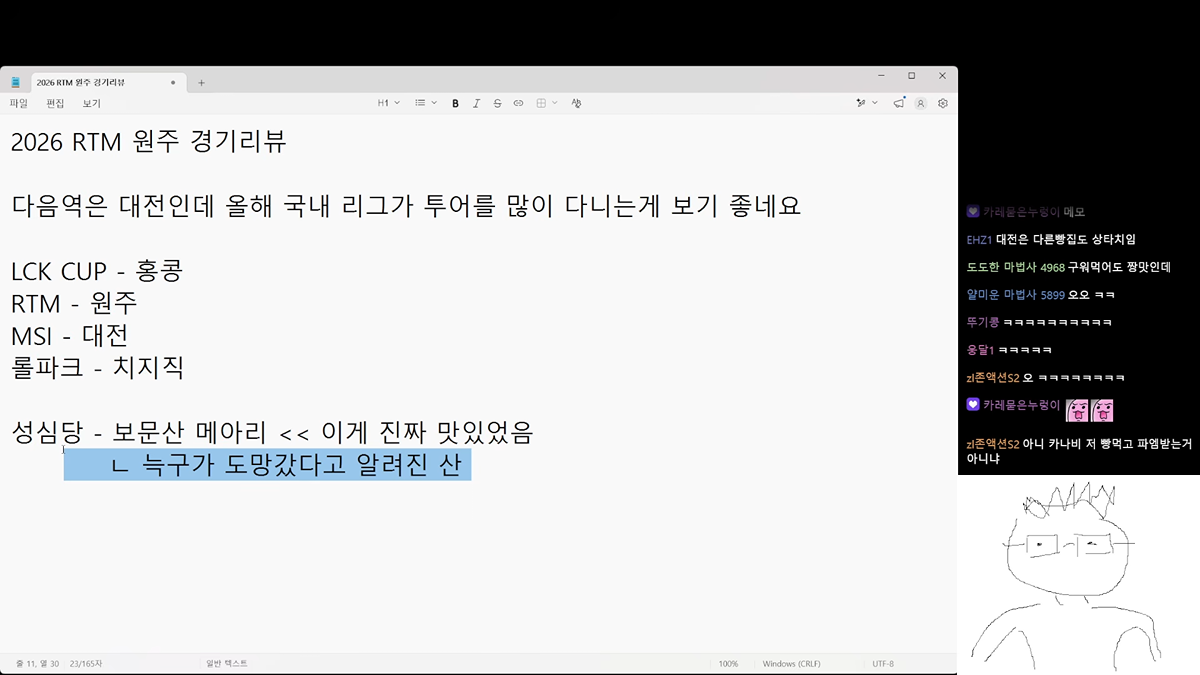
Task: Clear text formatting
Action: pyautogui.click(x=576, y=103)
